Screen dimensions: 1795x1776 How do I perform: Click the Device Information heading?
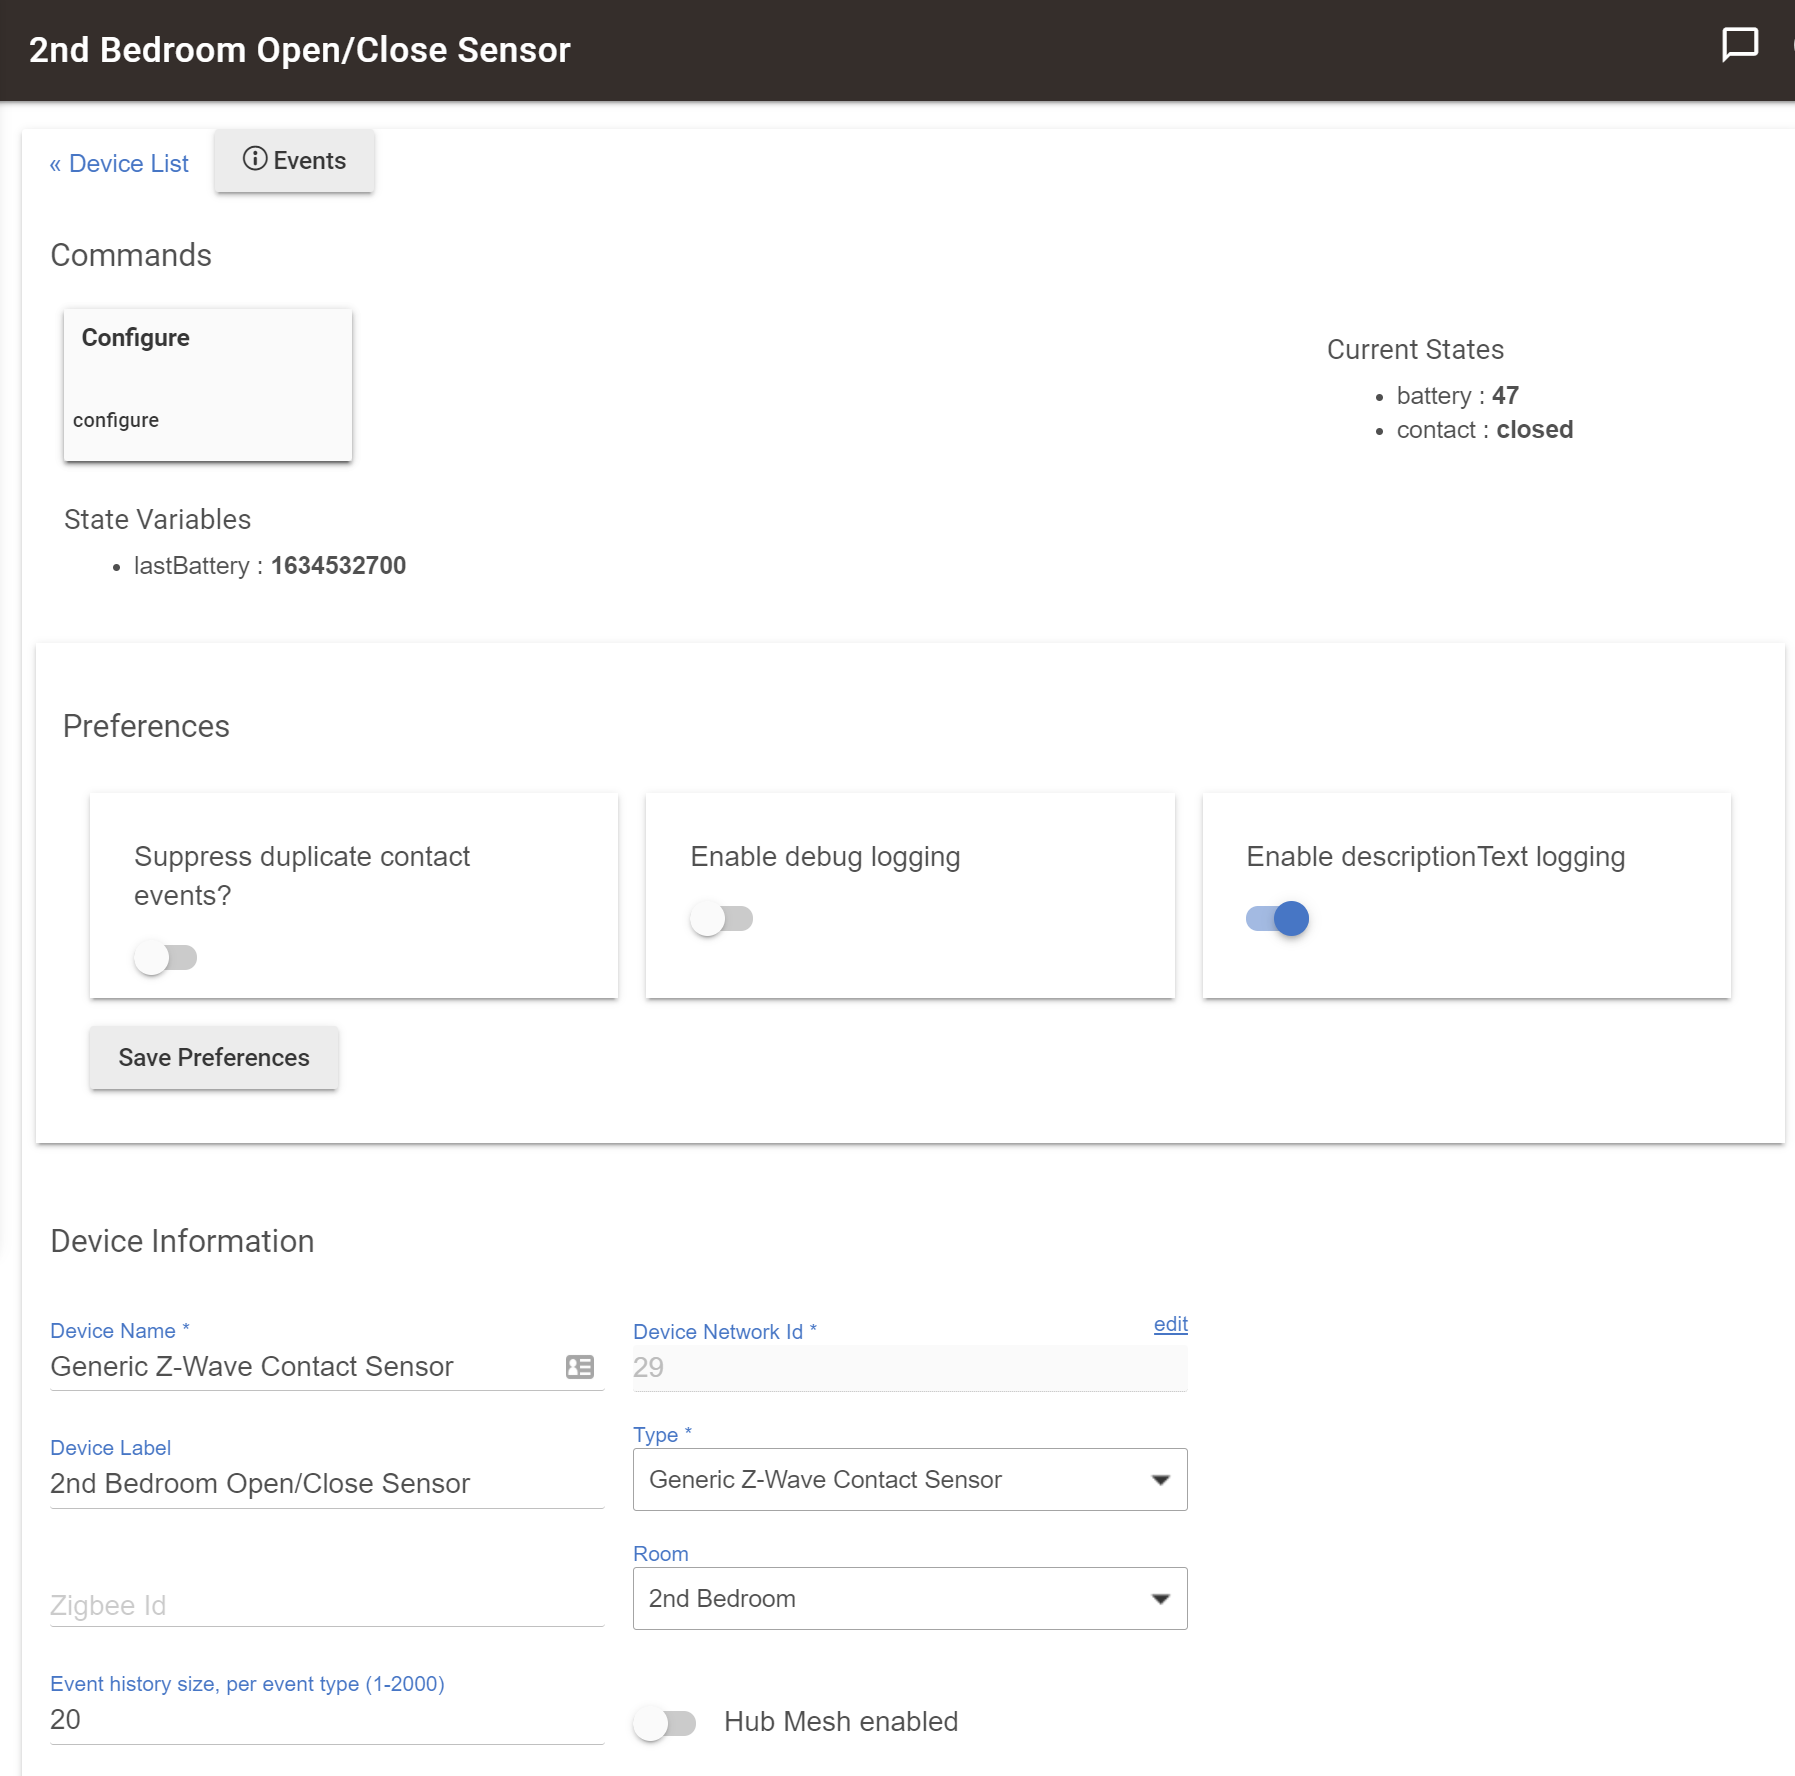point(182,1241)
